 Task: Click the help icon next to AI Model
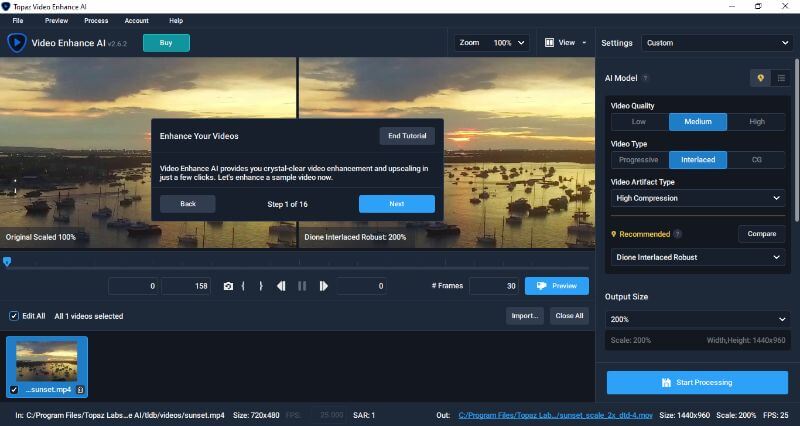point(645,78)
